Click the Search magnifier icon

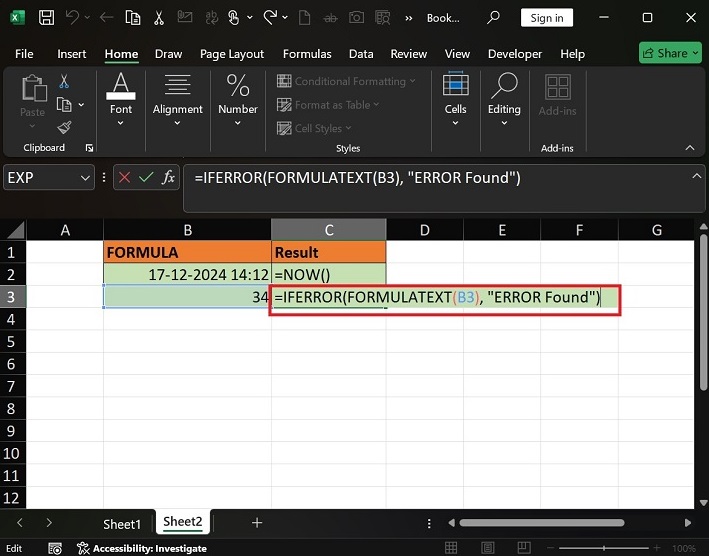pos(493,18)
